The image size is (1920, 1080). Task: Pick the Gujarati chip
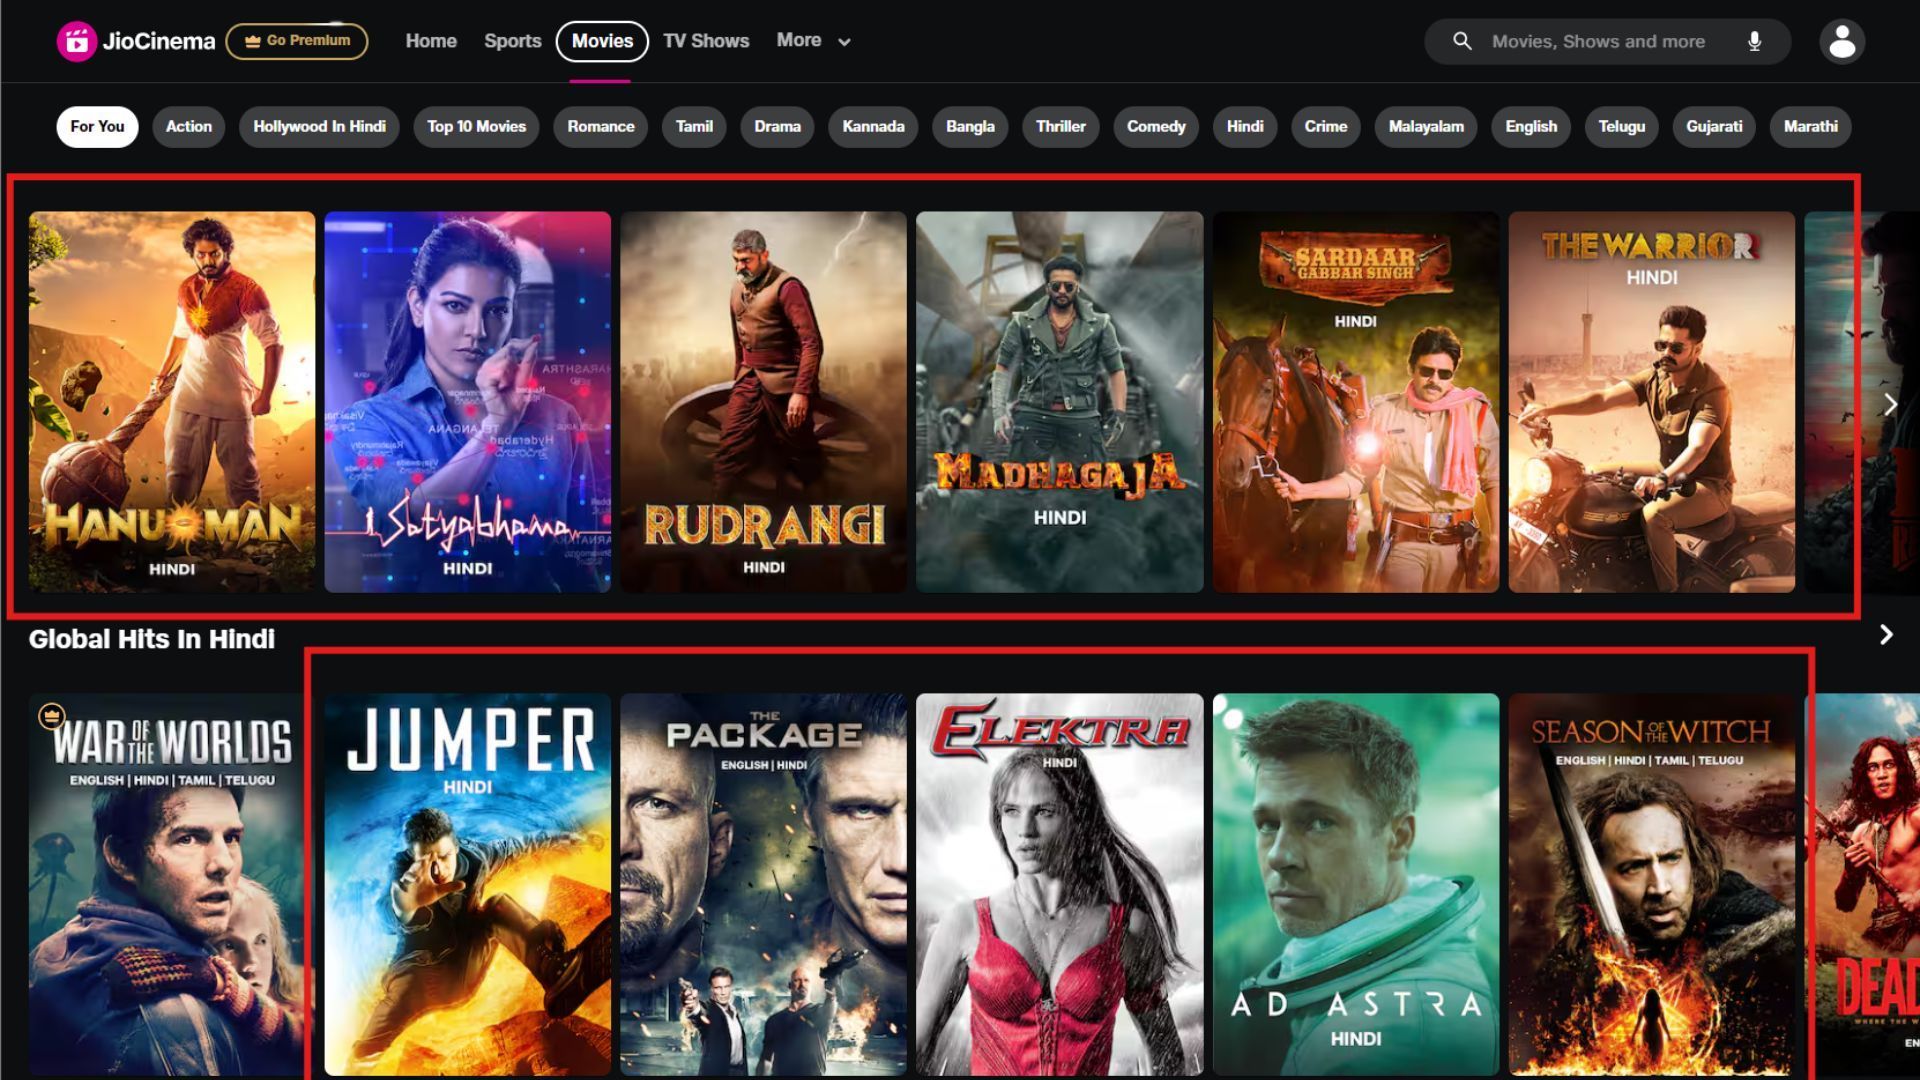pos(1714,127)
